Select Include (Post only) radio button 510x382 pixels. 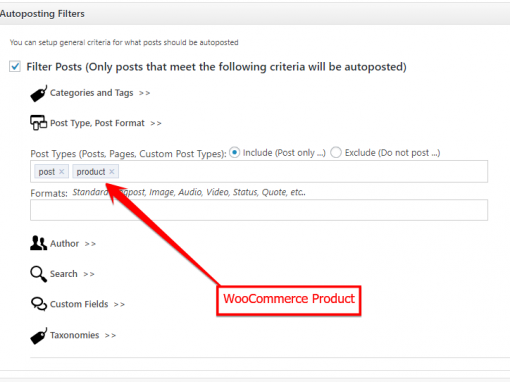click(x=234, y=152)
